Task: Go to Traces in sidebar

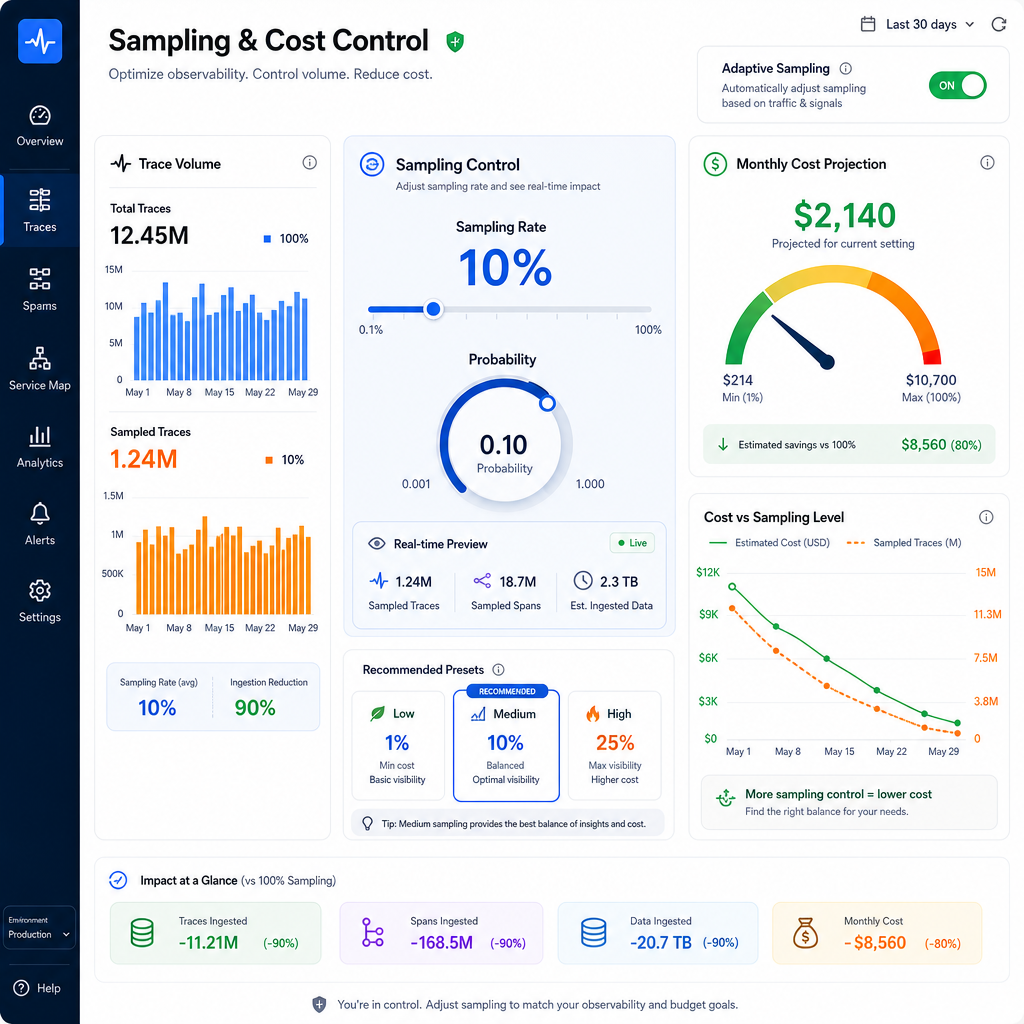Action: (40, 210)
